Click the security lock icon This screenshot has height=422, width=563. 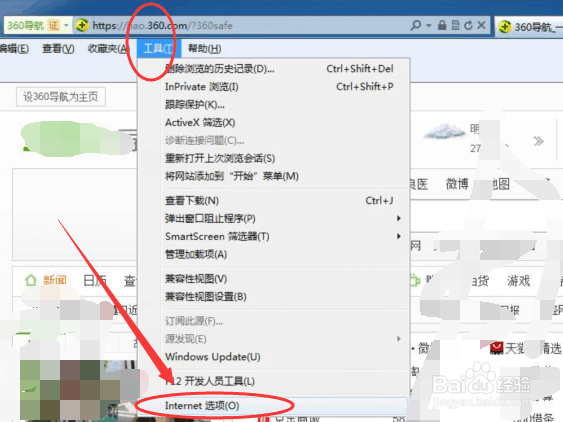[x=442, y=25]
